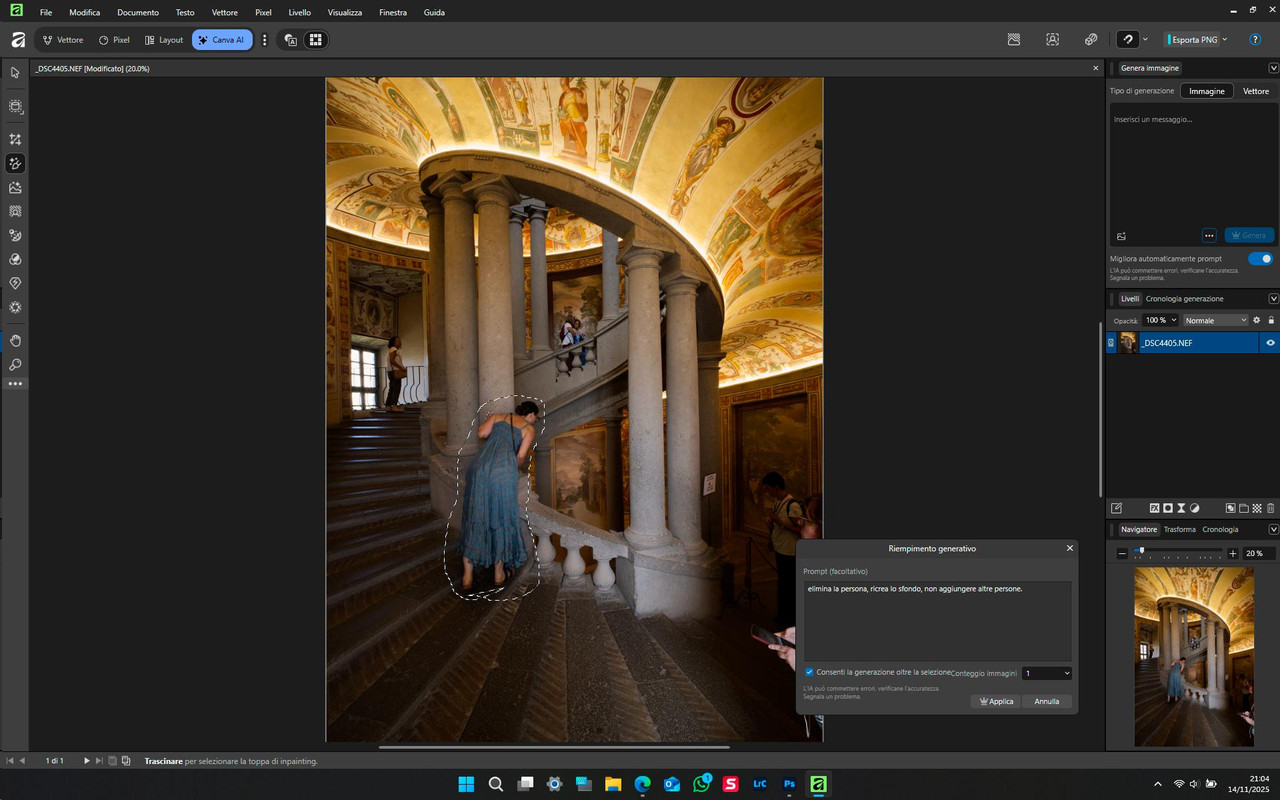Open the blue help question mark icon
The height and width of the screenshot is (800, 1280).
point(1255,40)
